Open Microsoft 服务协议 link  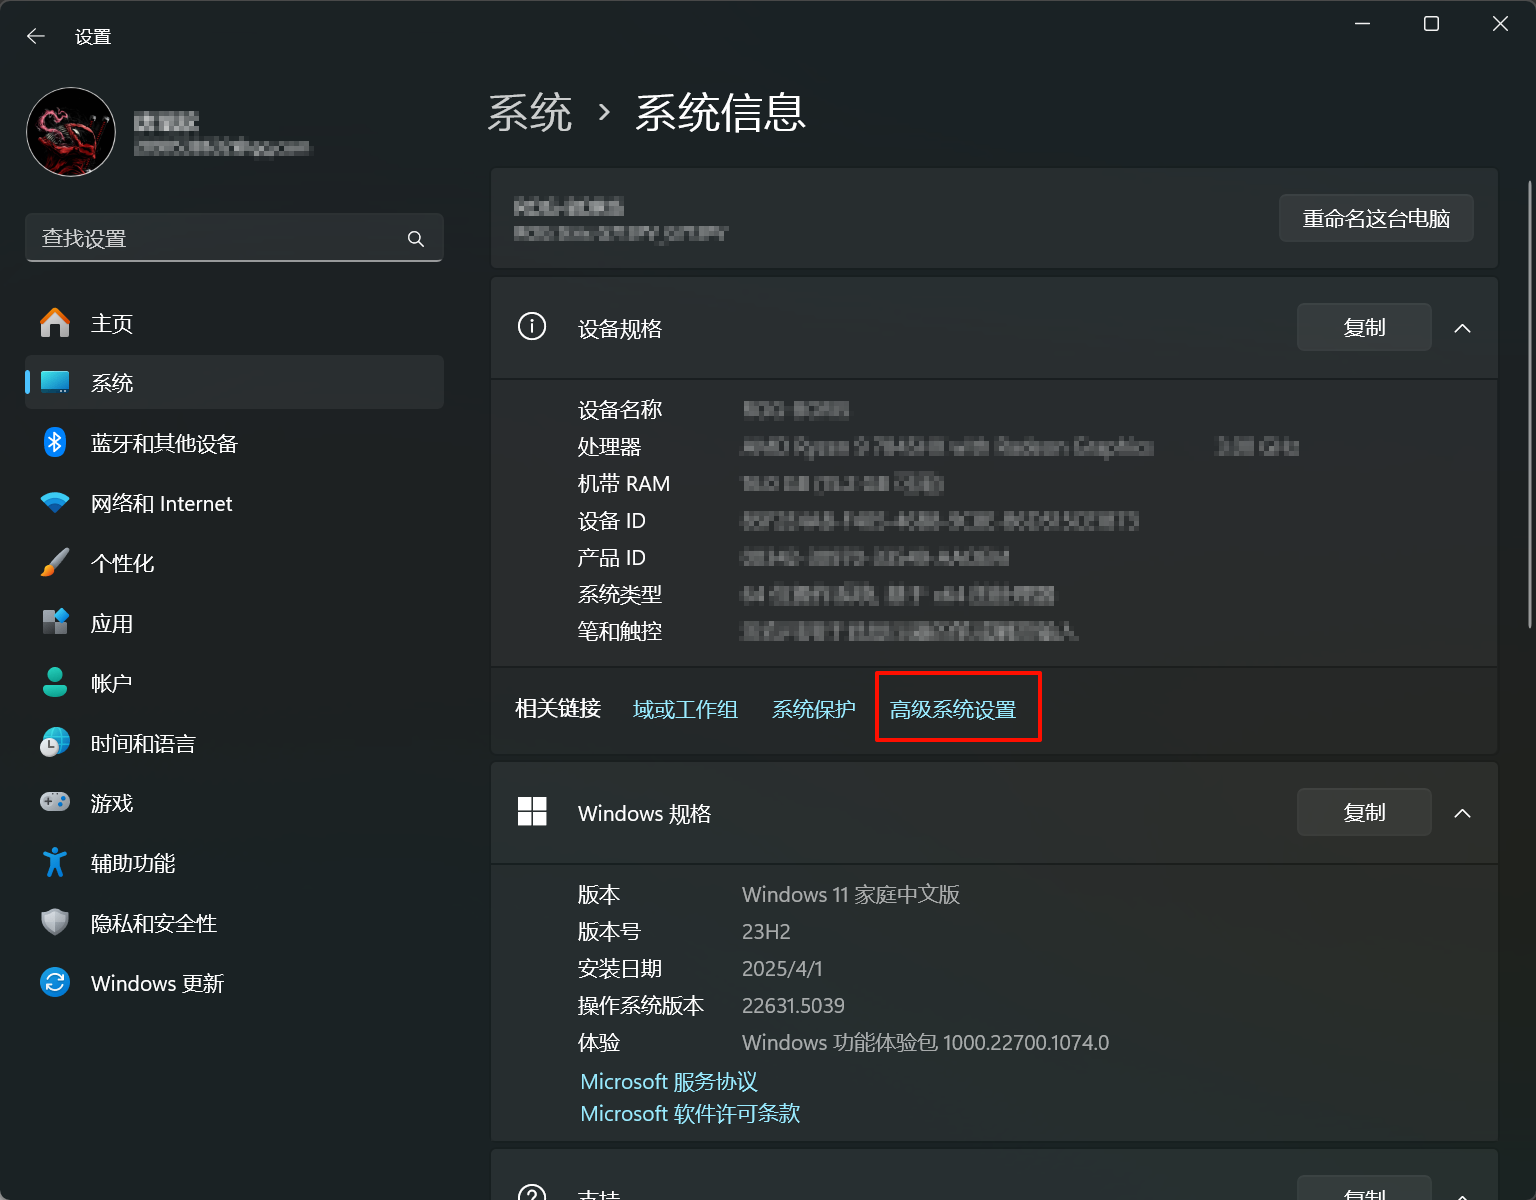click(669, 1081)
